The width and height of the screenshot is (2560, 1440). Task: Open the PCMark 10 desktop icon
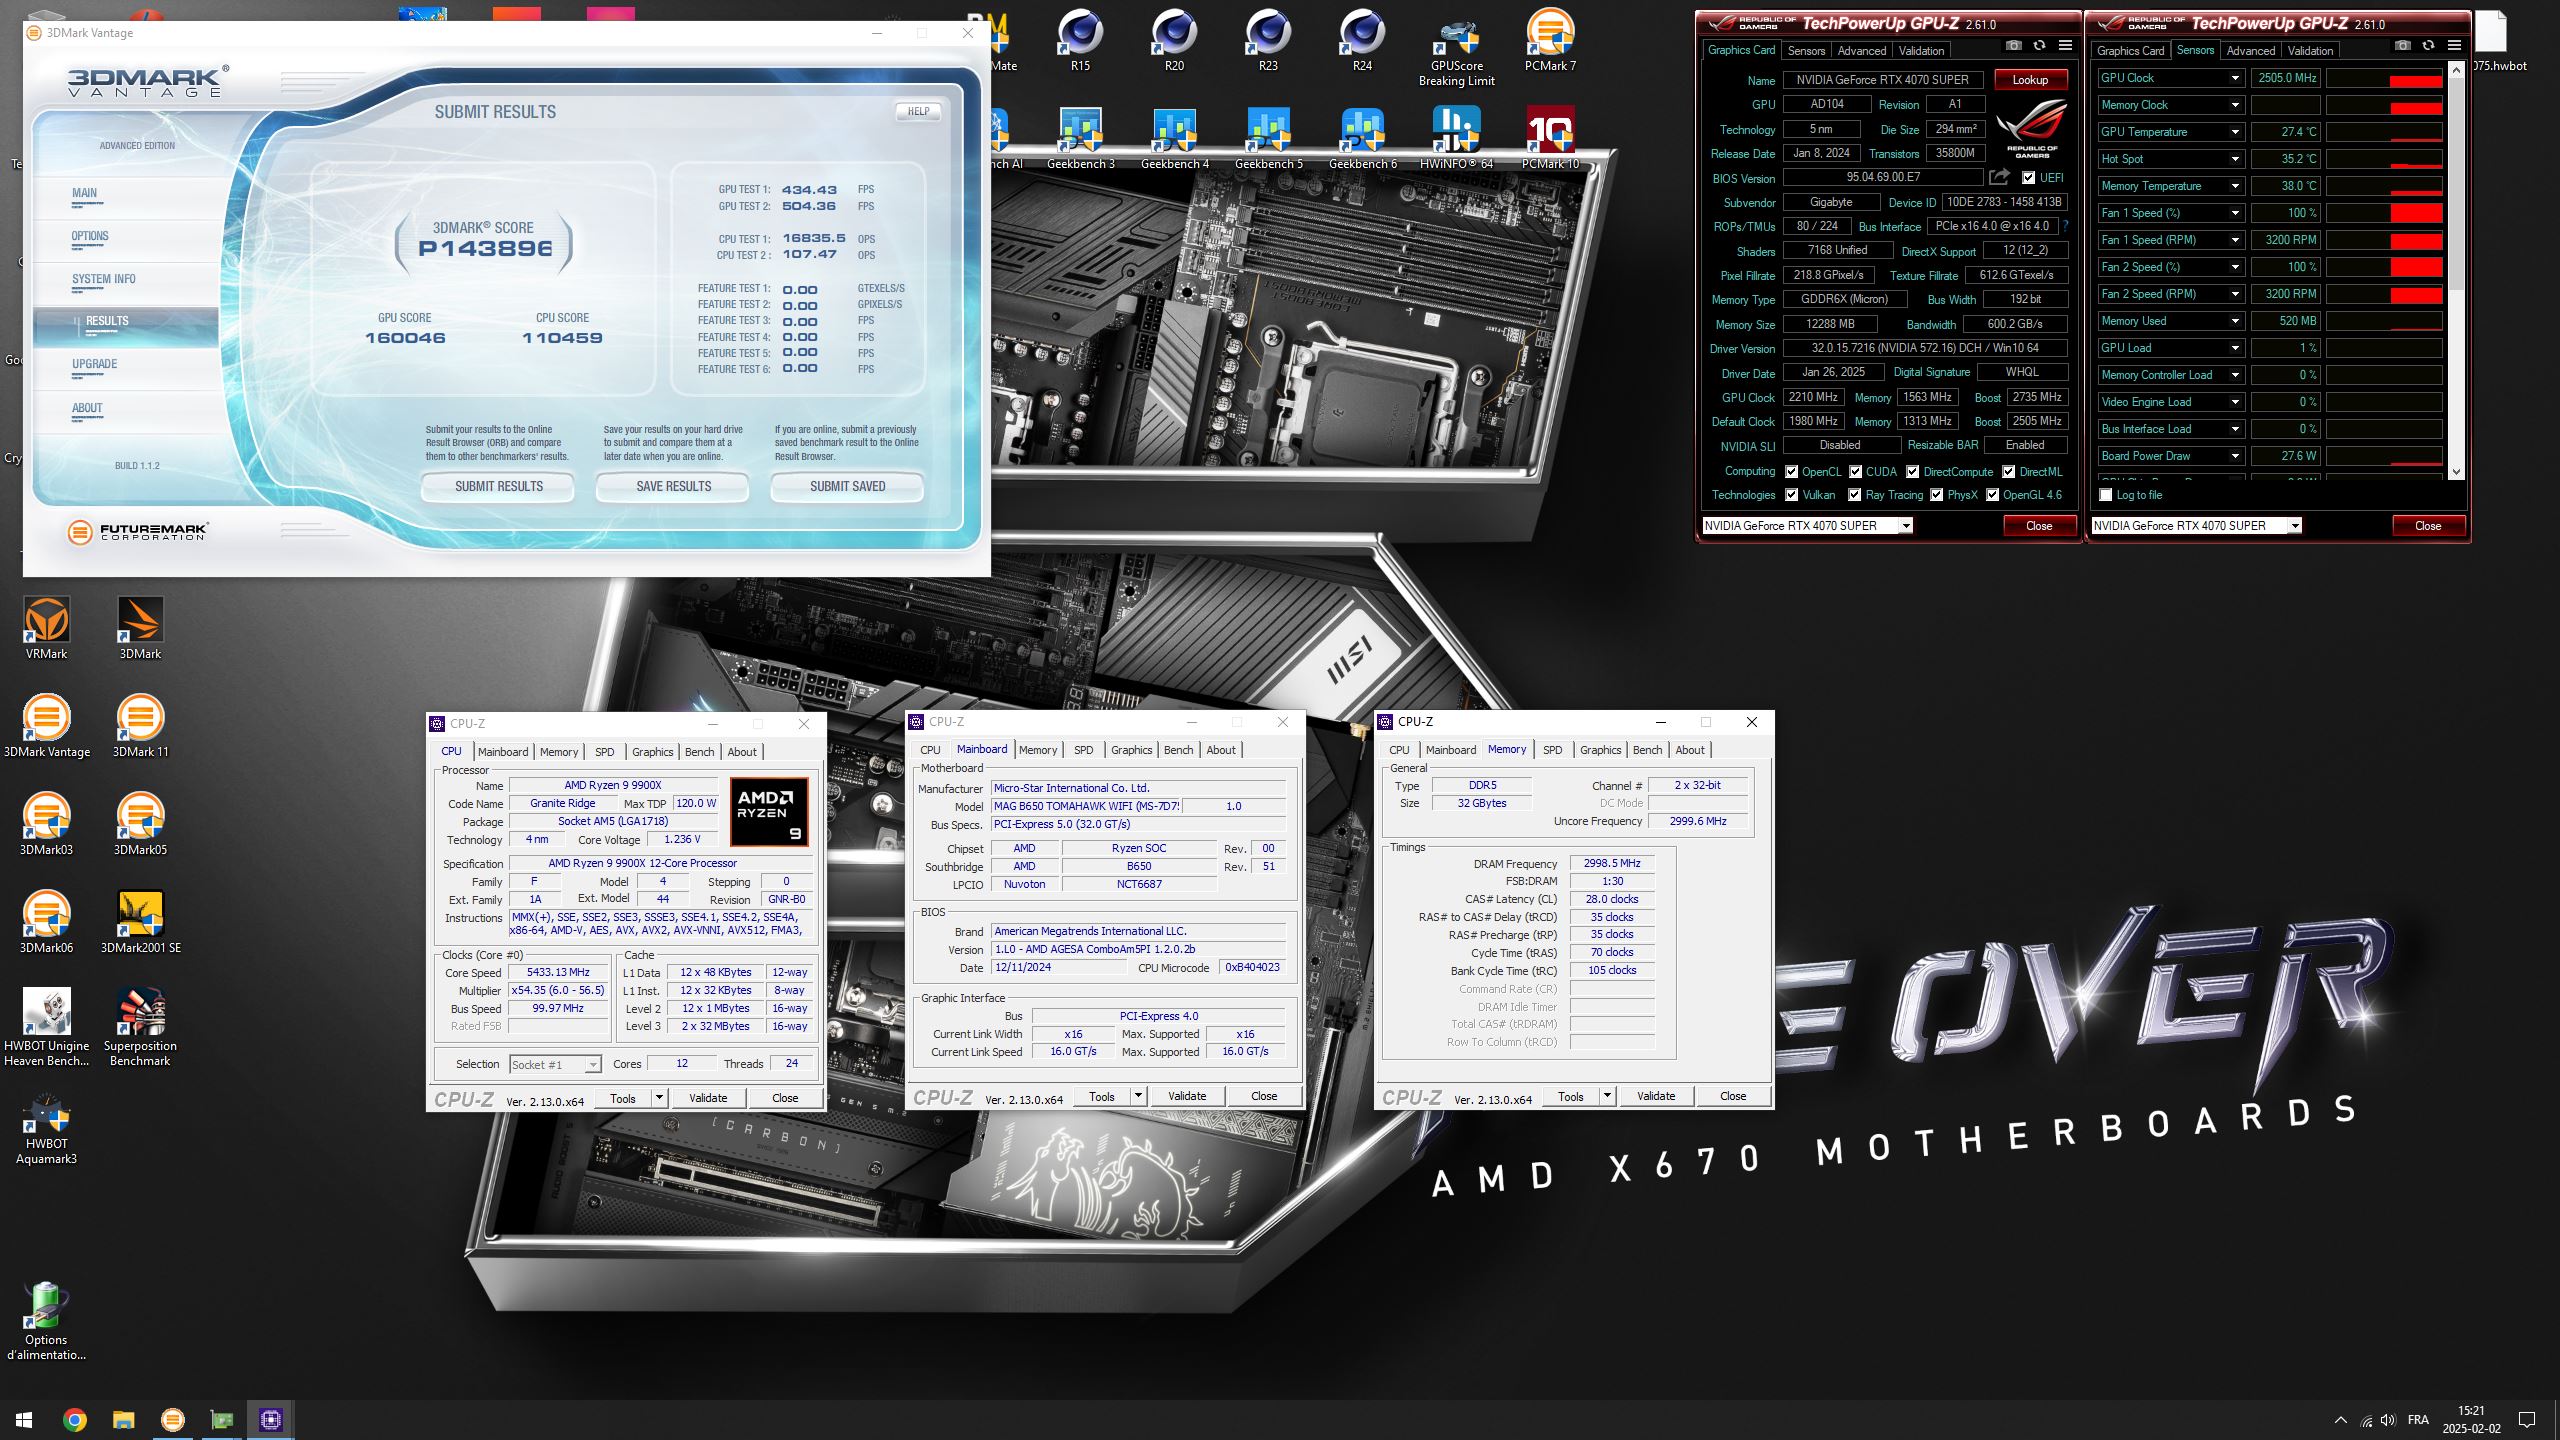1550,138
